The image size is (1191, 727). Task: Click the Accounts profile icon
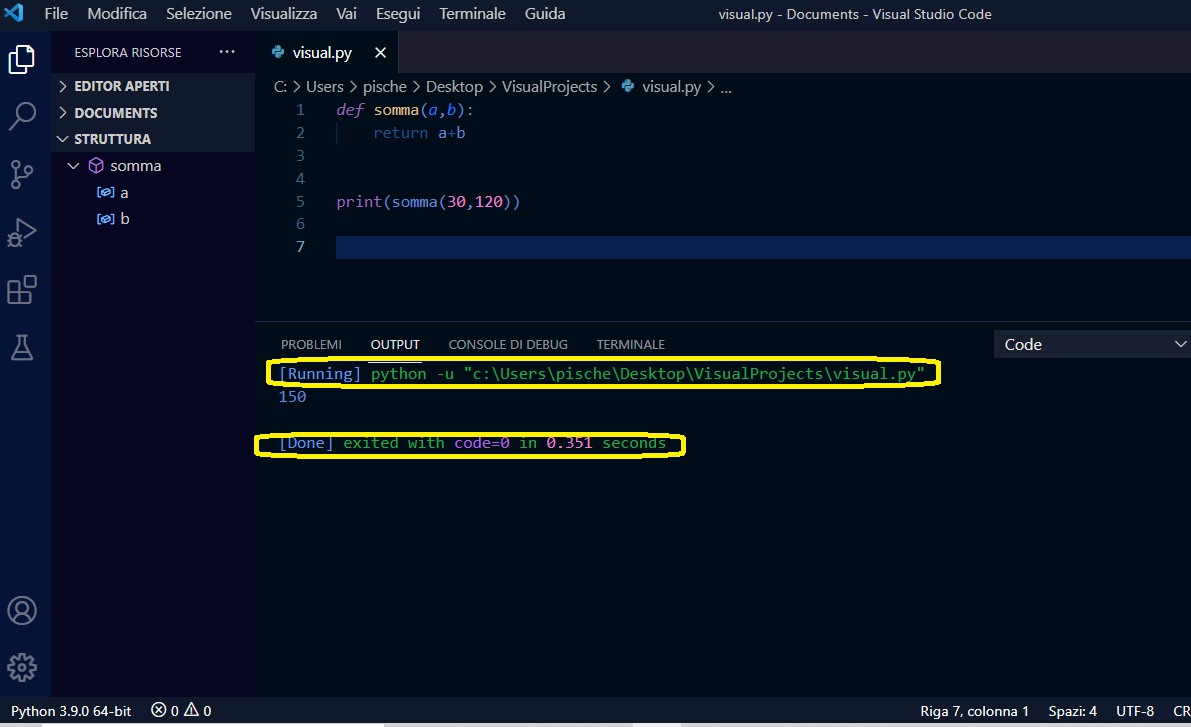[x=22, y=610]
